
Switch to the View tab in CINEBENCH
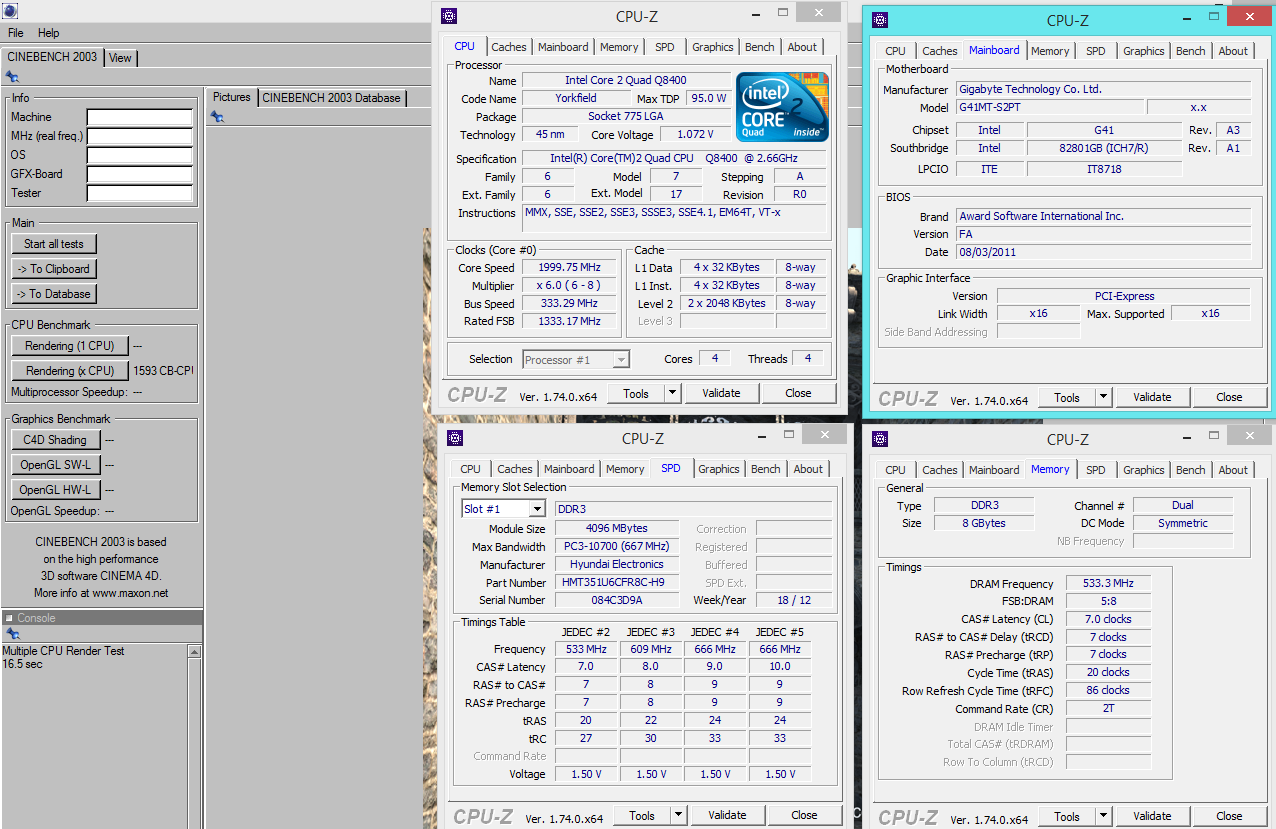[x=120, y=58]
